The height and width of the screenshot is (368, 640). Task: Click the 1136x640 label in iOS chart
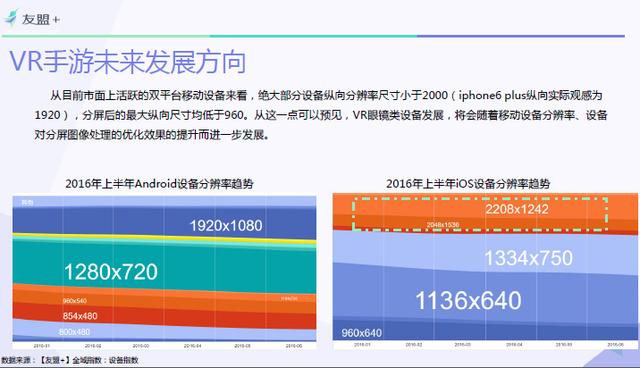(468, 300)
